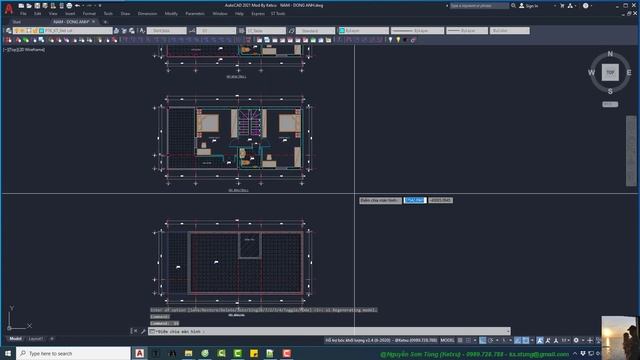Viewport: 640px width, 360px height.
Task: Toggle Polar Tracking in status bar
Action: tap(491, 340)
